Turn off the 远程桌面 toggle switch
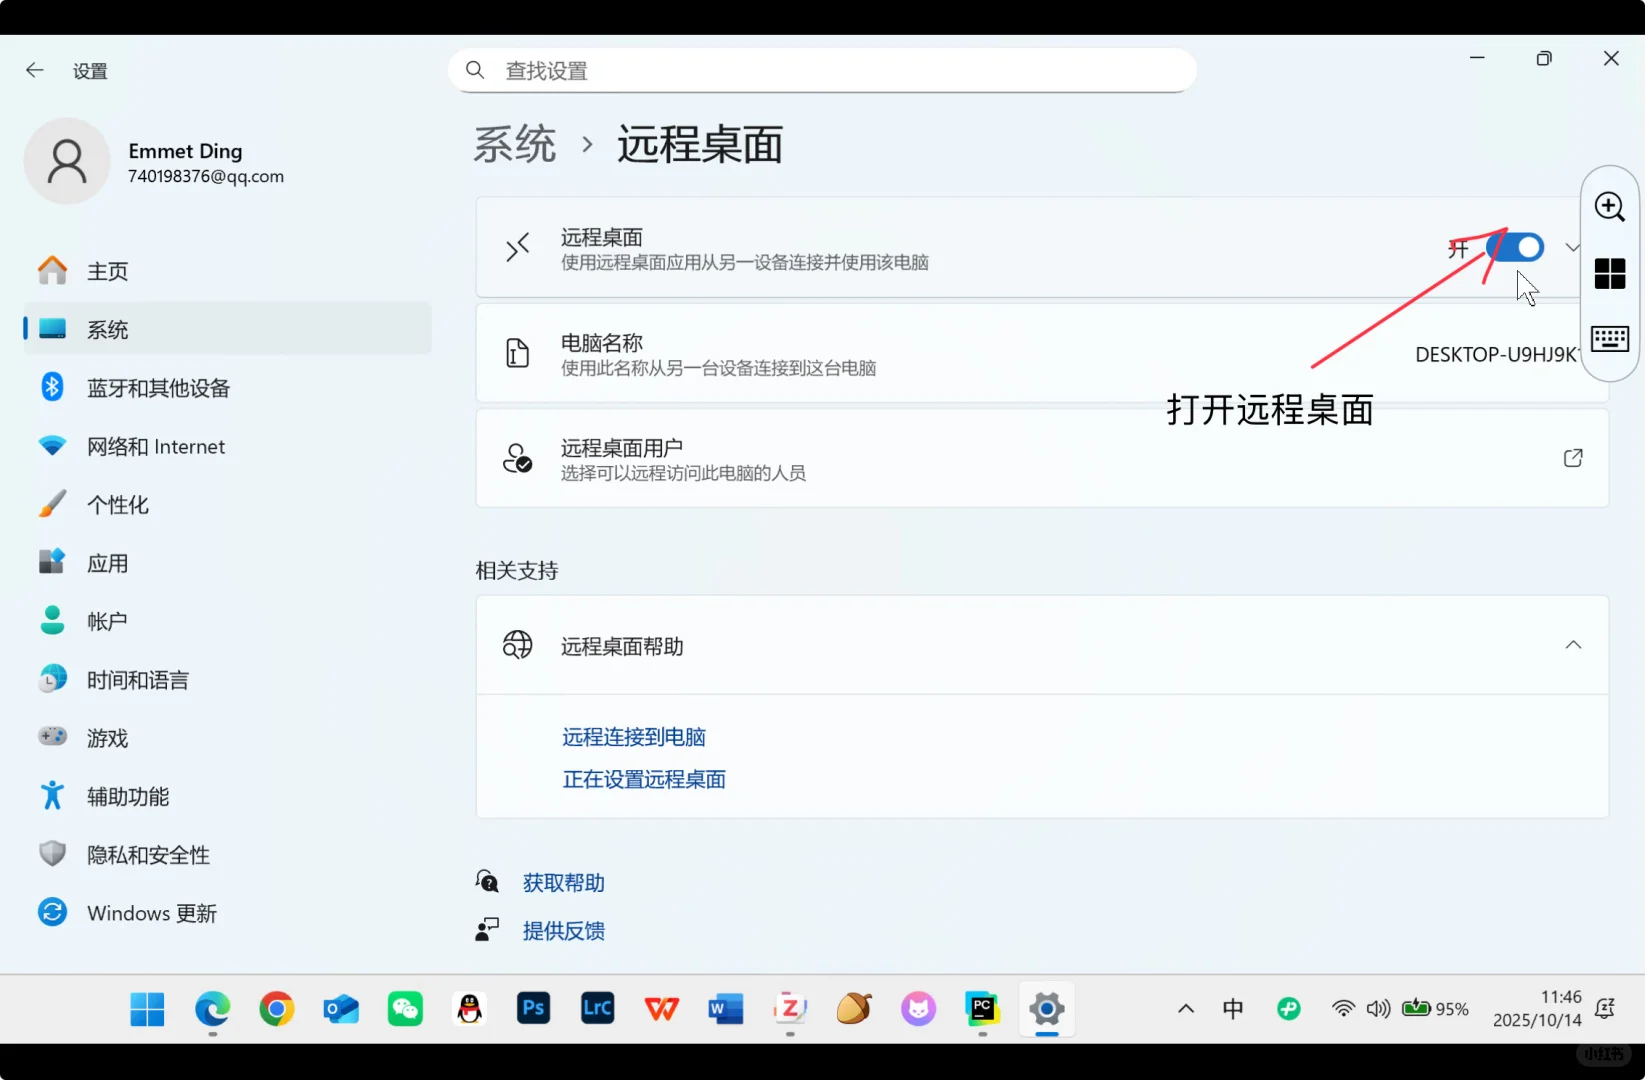1645x1080 pixels. (x=1513, y=247)
